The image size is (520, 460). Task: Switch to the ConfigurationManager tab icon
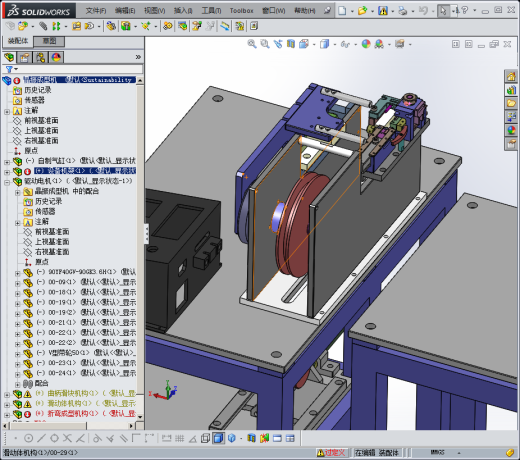coord(40,57)
